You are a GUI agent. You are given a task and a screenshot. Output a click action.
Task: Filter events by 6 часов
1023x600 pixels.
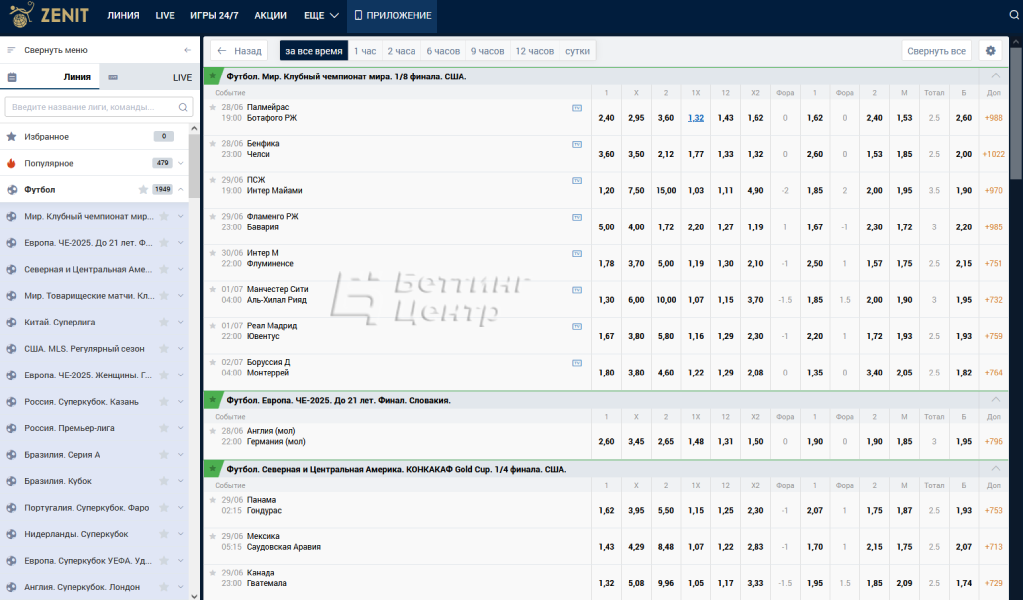click(x=443, y=51)
